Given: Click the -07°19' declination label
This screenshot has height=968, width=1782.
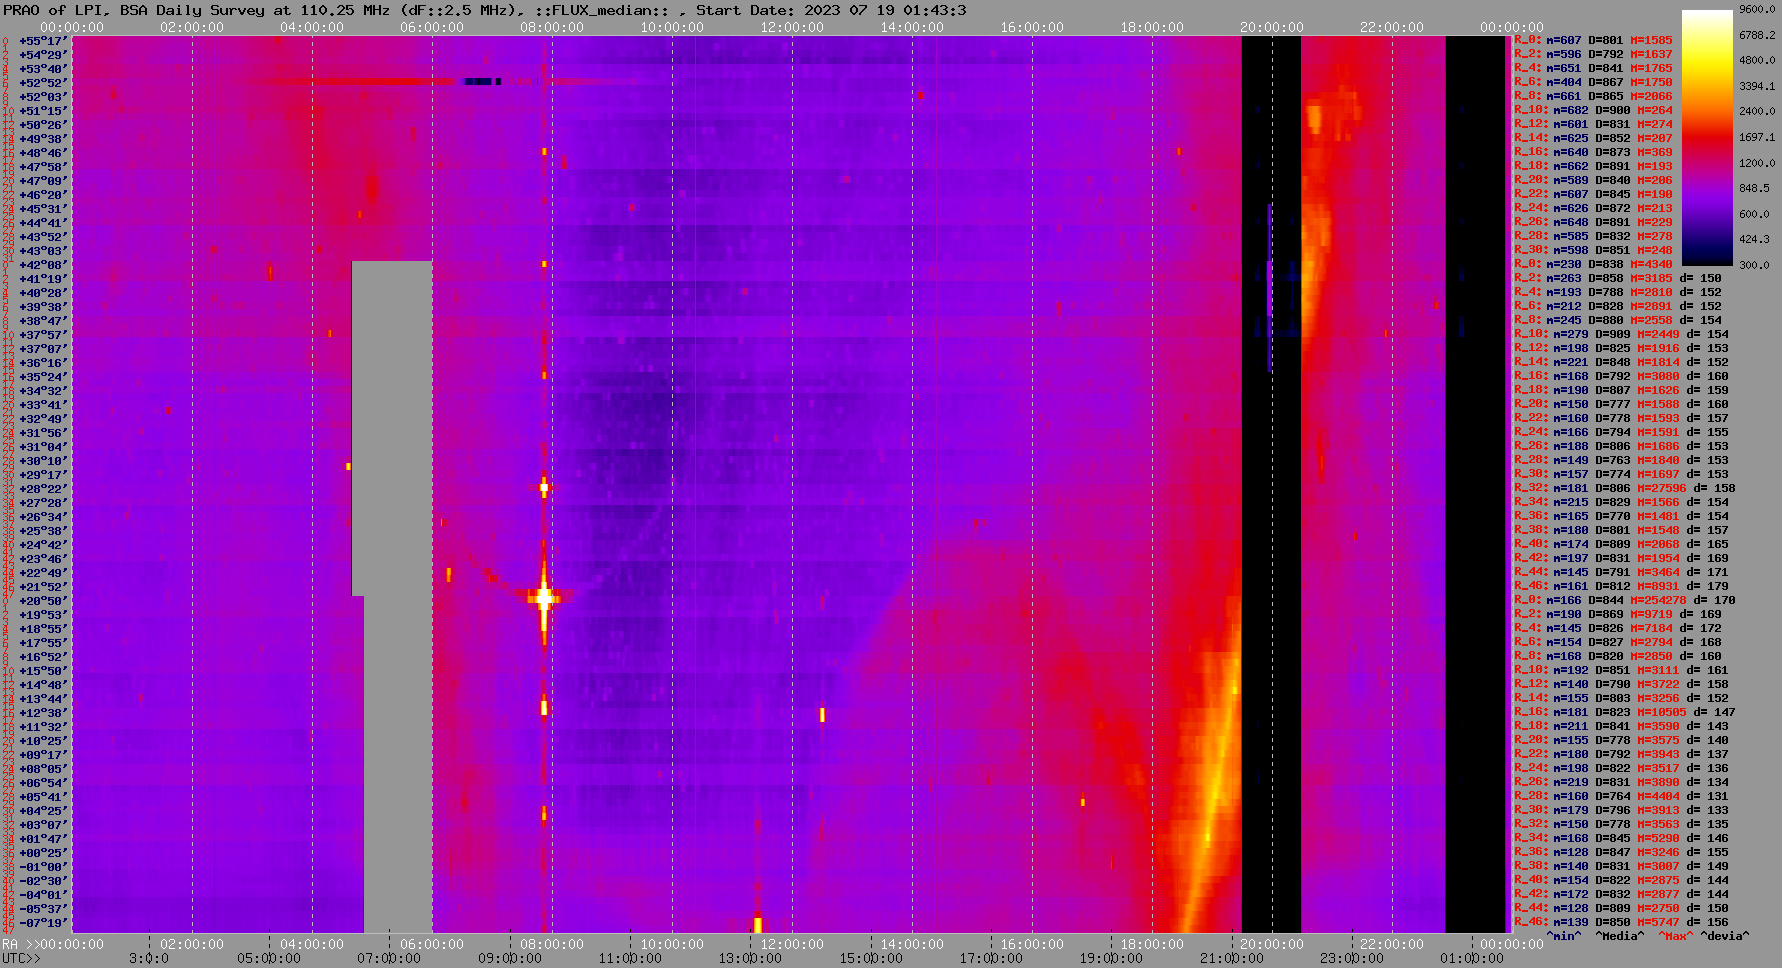Looking at the screenshot, I should (43, 922).
